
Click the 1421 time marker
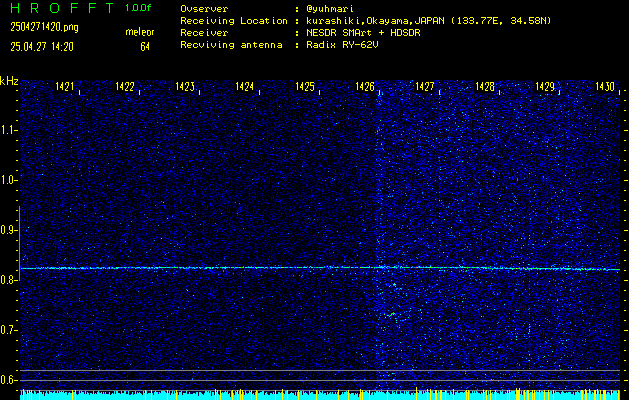coord(65,86)
